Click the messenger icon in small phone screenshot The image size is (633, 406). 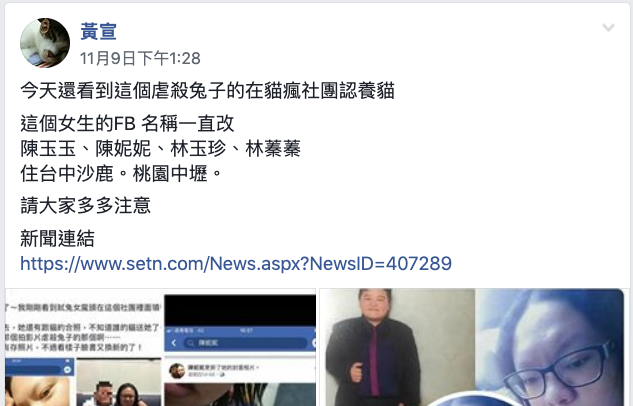(67, 369)
